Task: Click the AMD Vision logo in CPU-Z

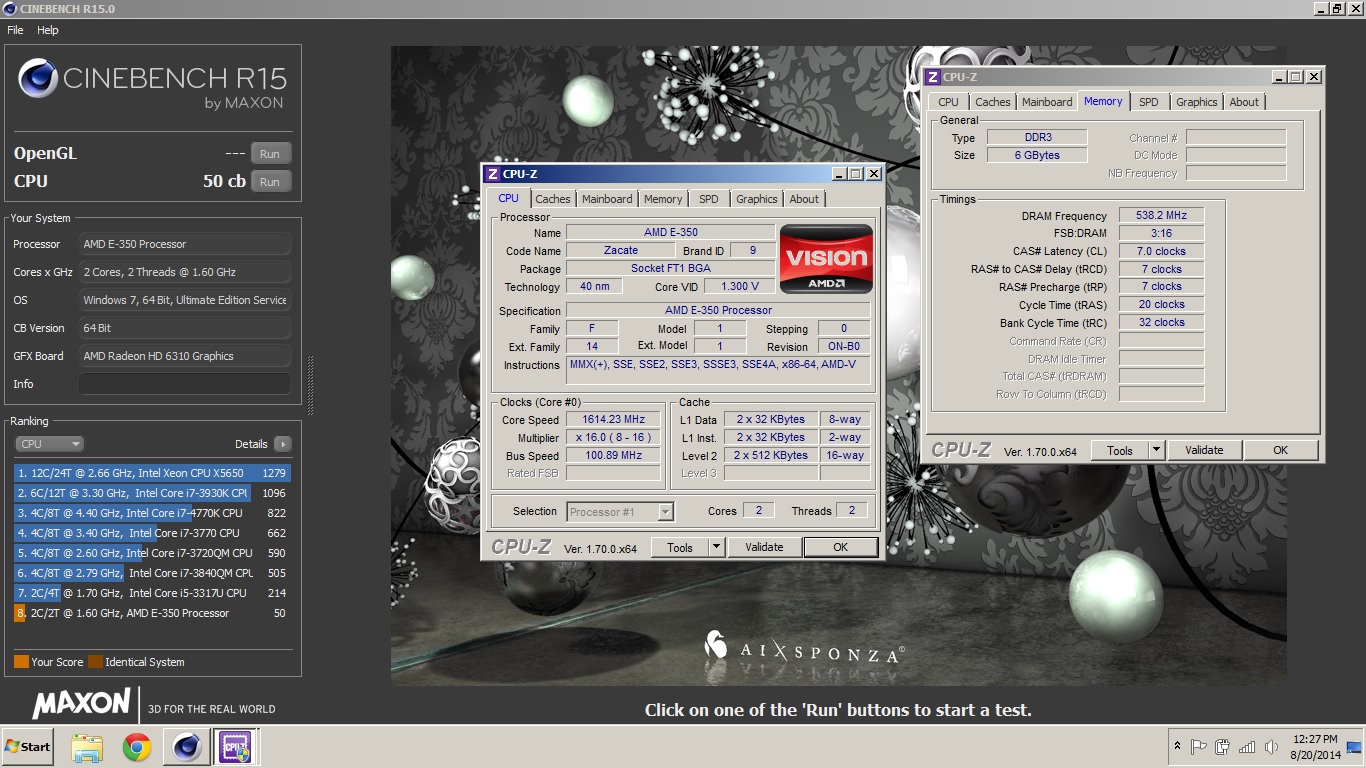Action: (827, 258)
